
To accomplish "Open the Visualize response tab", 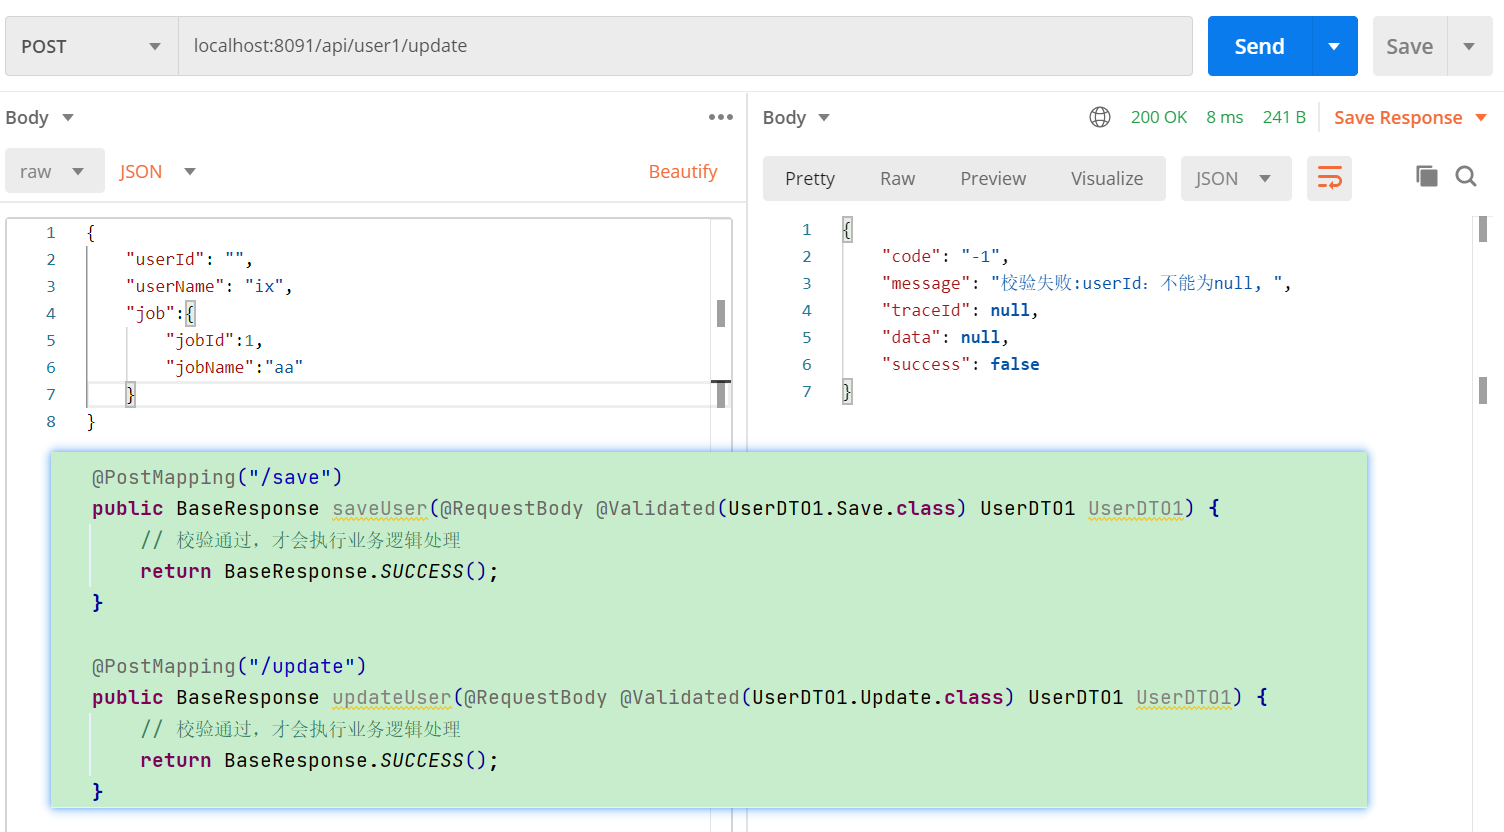I will (x=1107, y=178).
